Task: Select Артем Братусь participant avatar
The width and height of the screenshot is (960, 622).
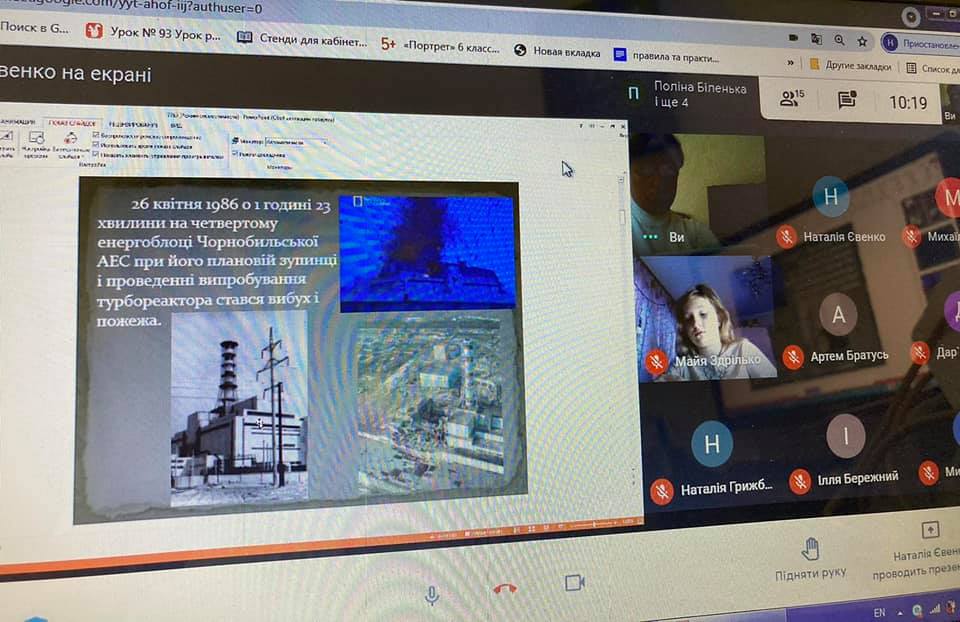Action: [x=838, y=315]
